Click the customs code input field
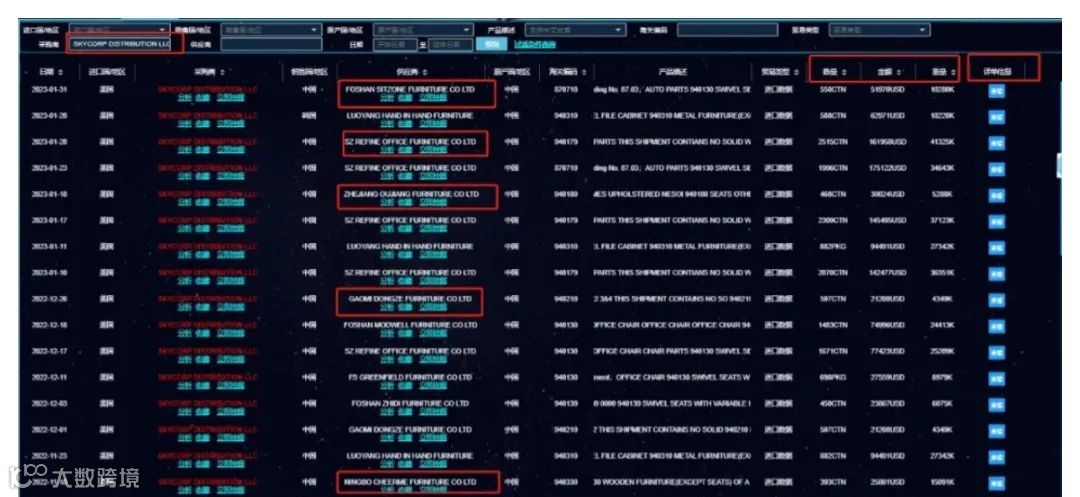Viewport: 1080px width, 497px height. [x=727, y=30]
